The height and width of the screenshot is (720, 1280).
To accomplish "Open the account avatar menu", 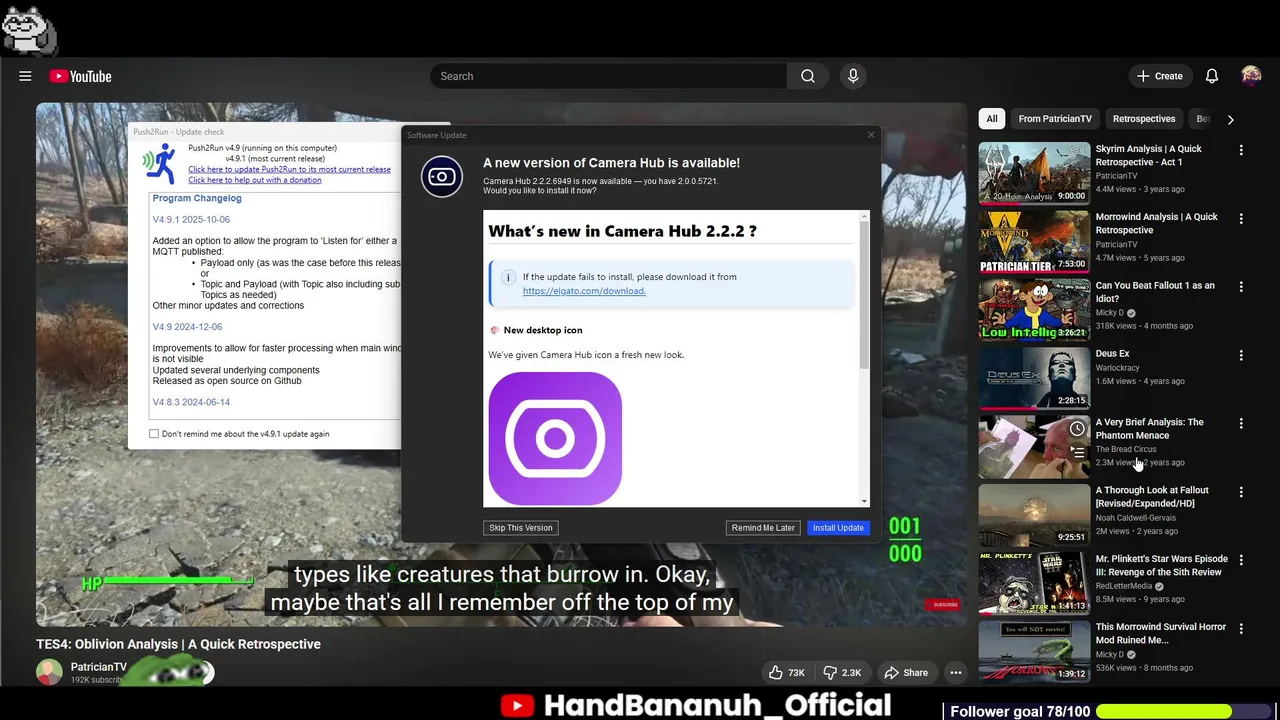I will coord(1251,76).
